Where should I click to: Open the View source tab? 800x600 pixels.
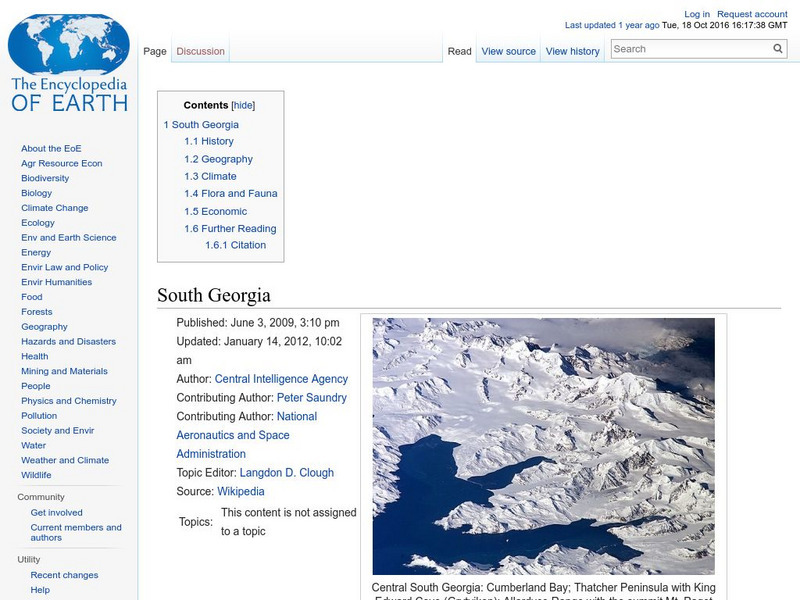[x=509, y=51]
